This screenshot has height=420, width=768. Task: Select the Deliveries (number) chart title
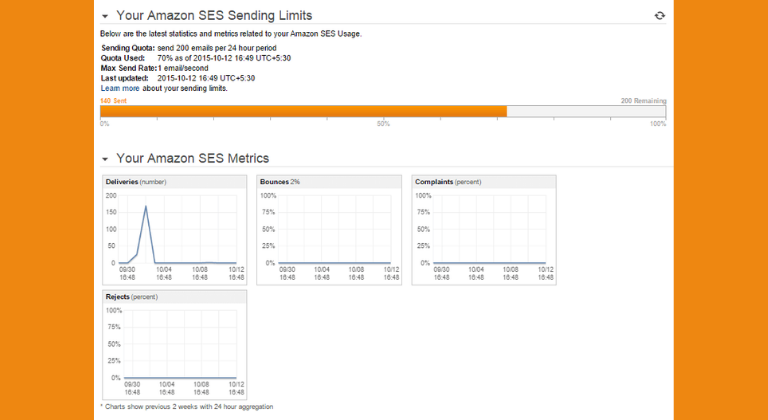(135, 181)
